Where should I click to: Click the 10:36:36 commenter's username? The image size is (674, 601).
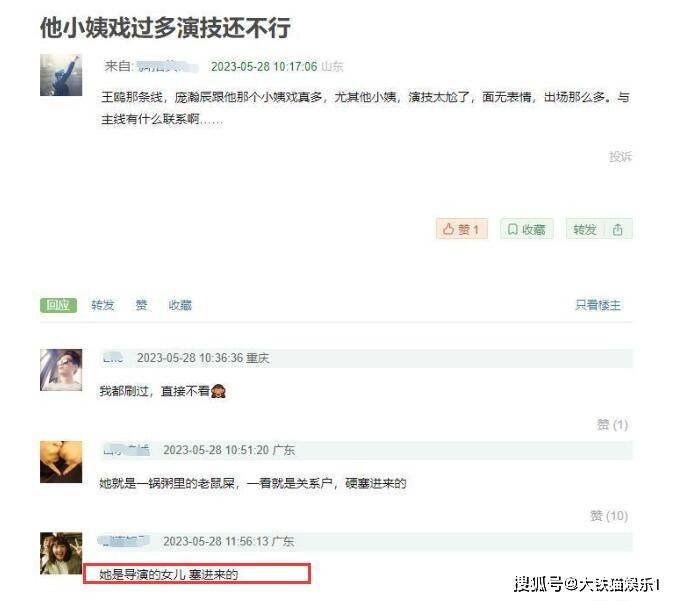coord(113,358)
